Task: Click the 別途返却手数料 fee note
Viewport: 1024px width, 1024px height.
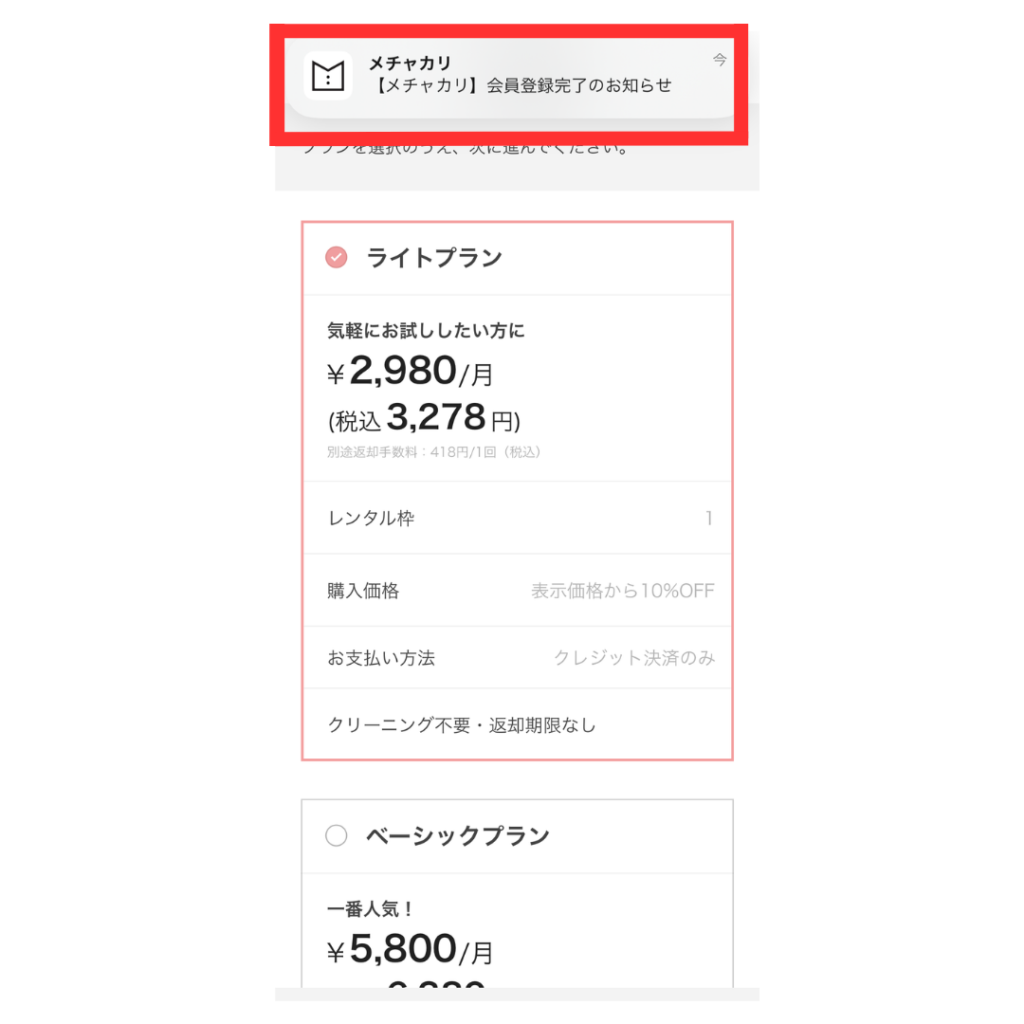Action: point(434,452)
